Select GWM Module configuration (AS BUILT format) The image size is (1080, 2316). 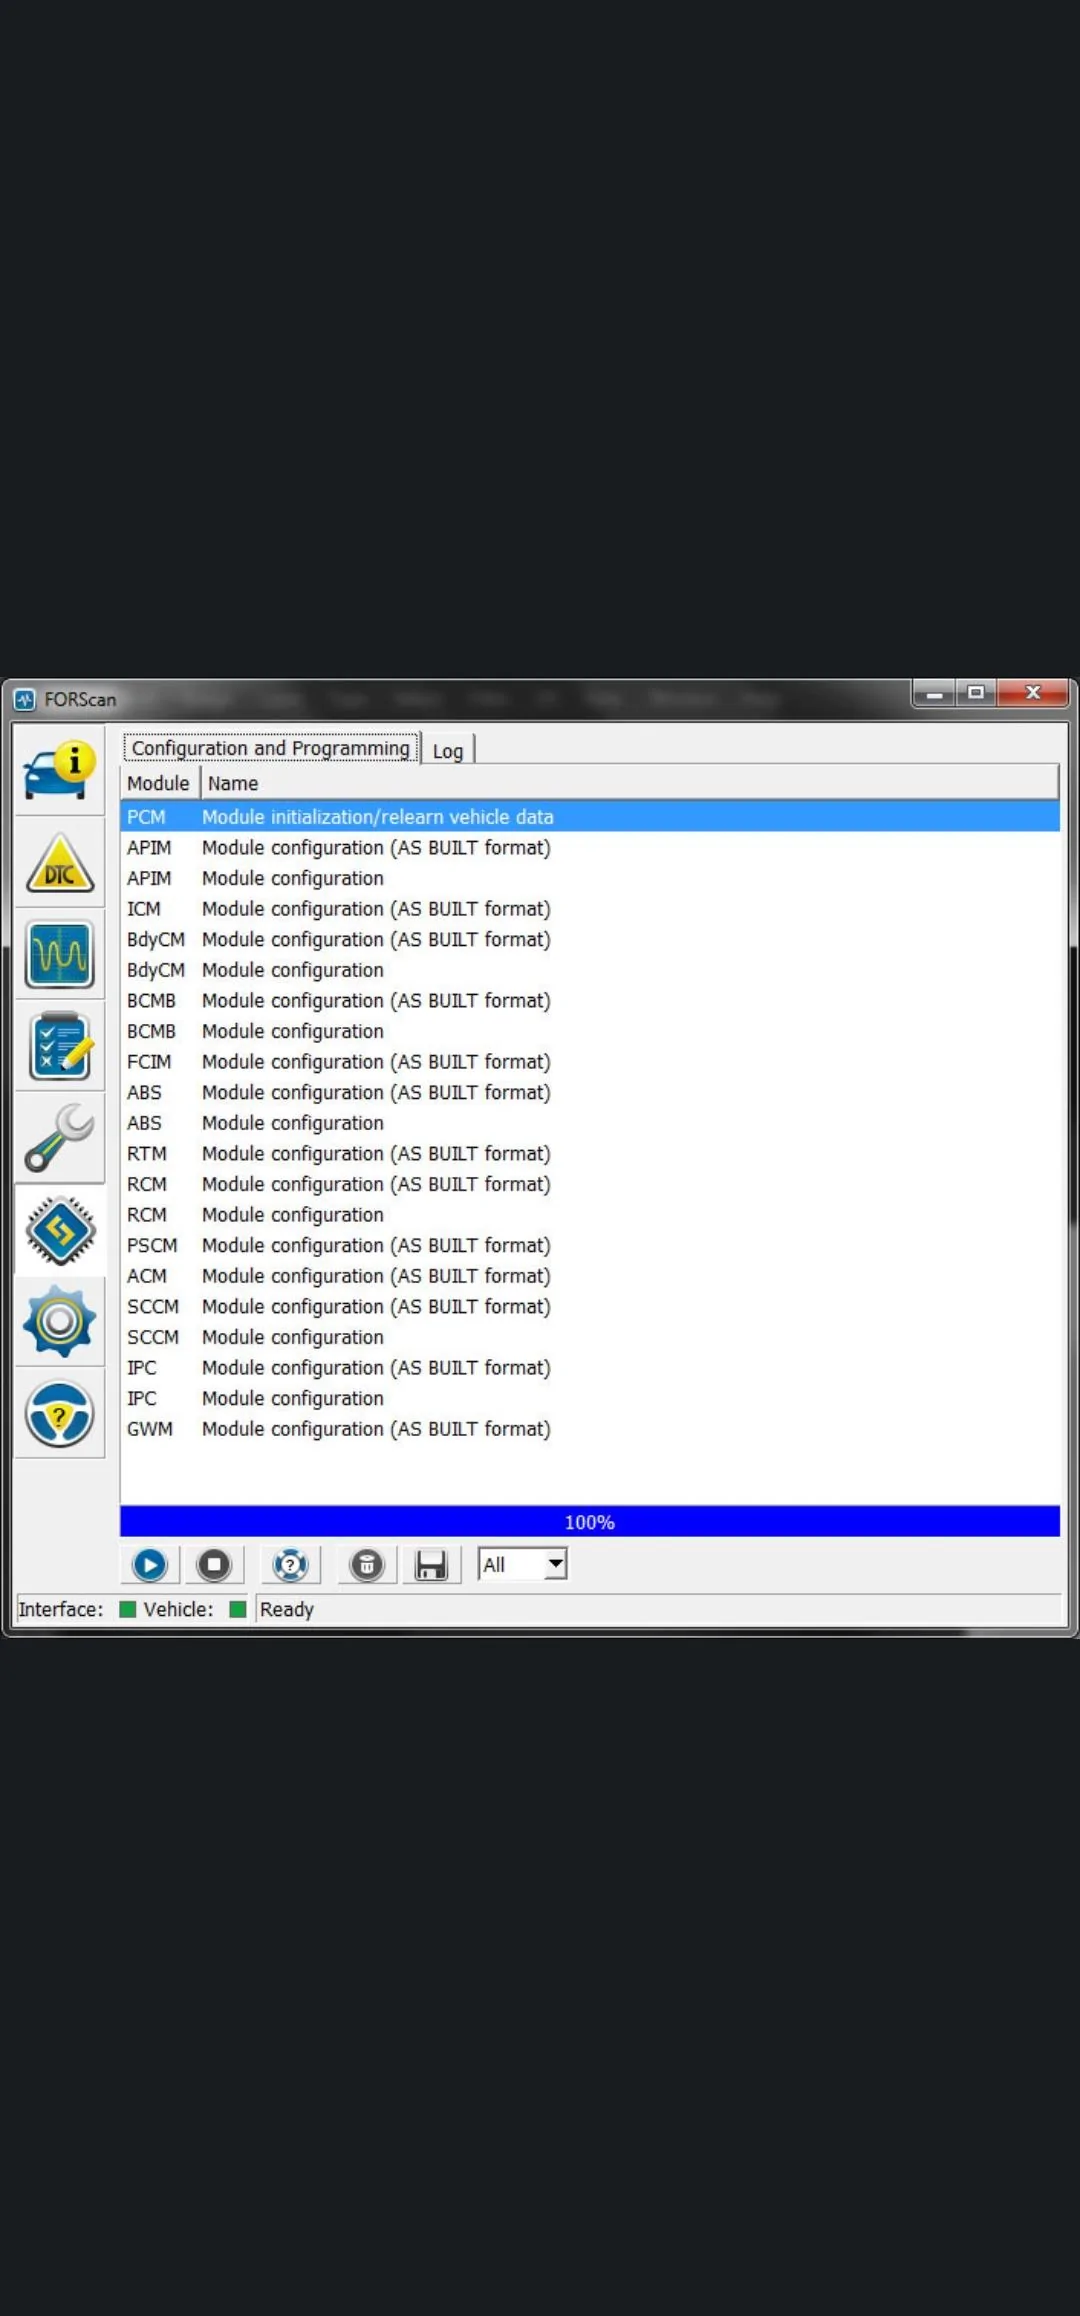(x=590, y=1429)
